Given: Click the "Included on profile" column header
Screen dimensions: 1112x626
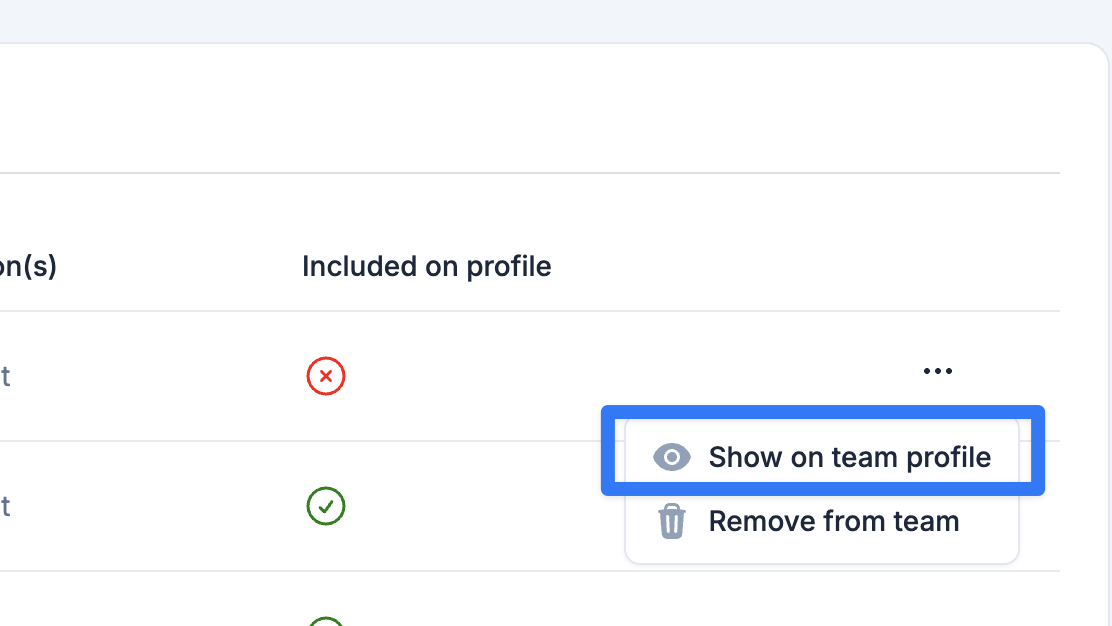Looking at the screenshot, I should tap(426, 267).
